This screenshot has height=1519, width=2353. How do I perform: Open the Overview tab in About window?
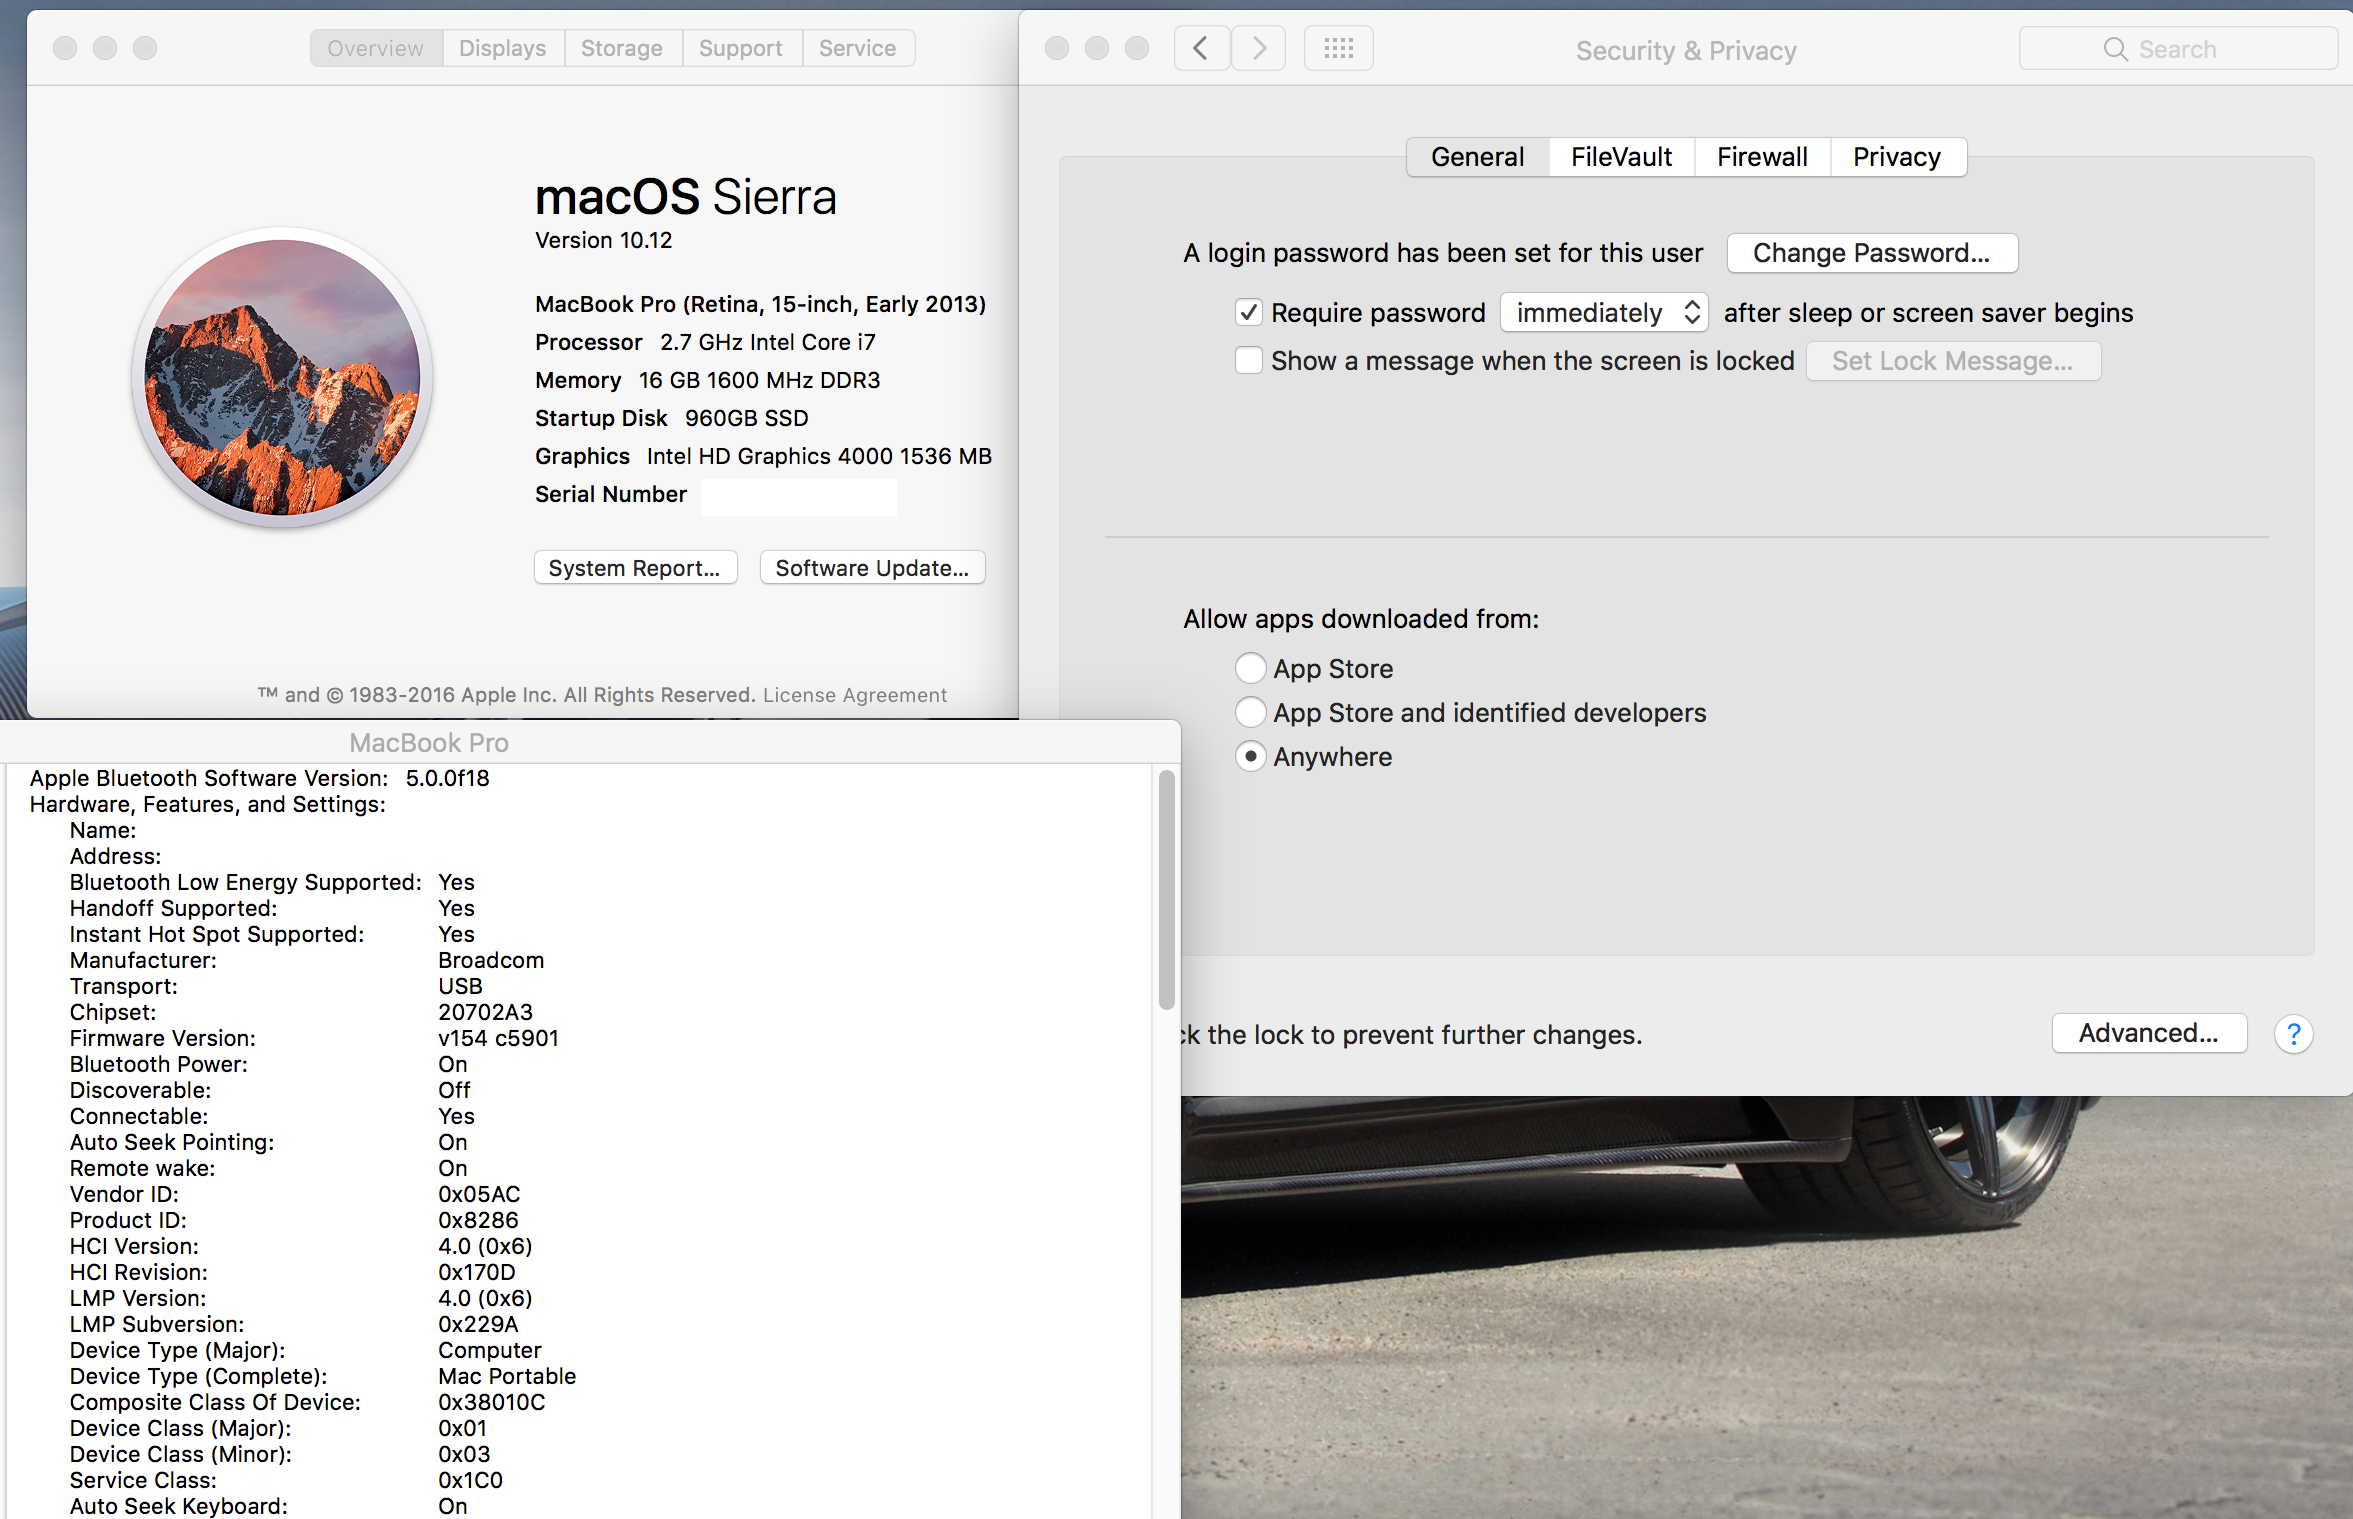pos(375,48)
